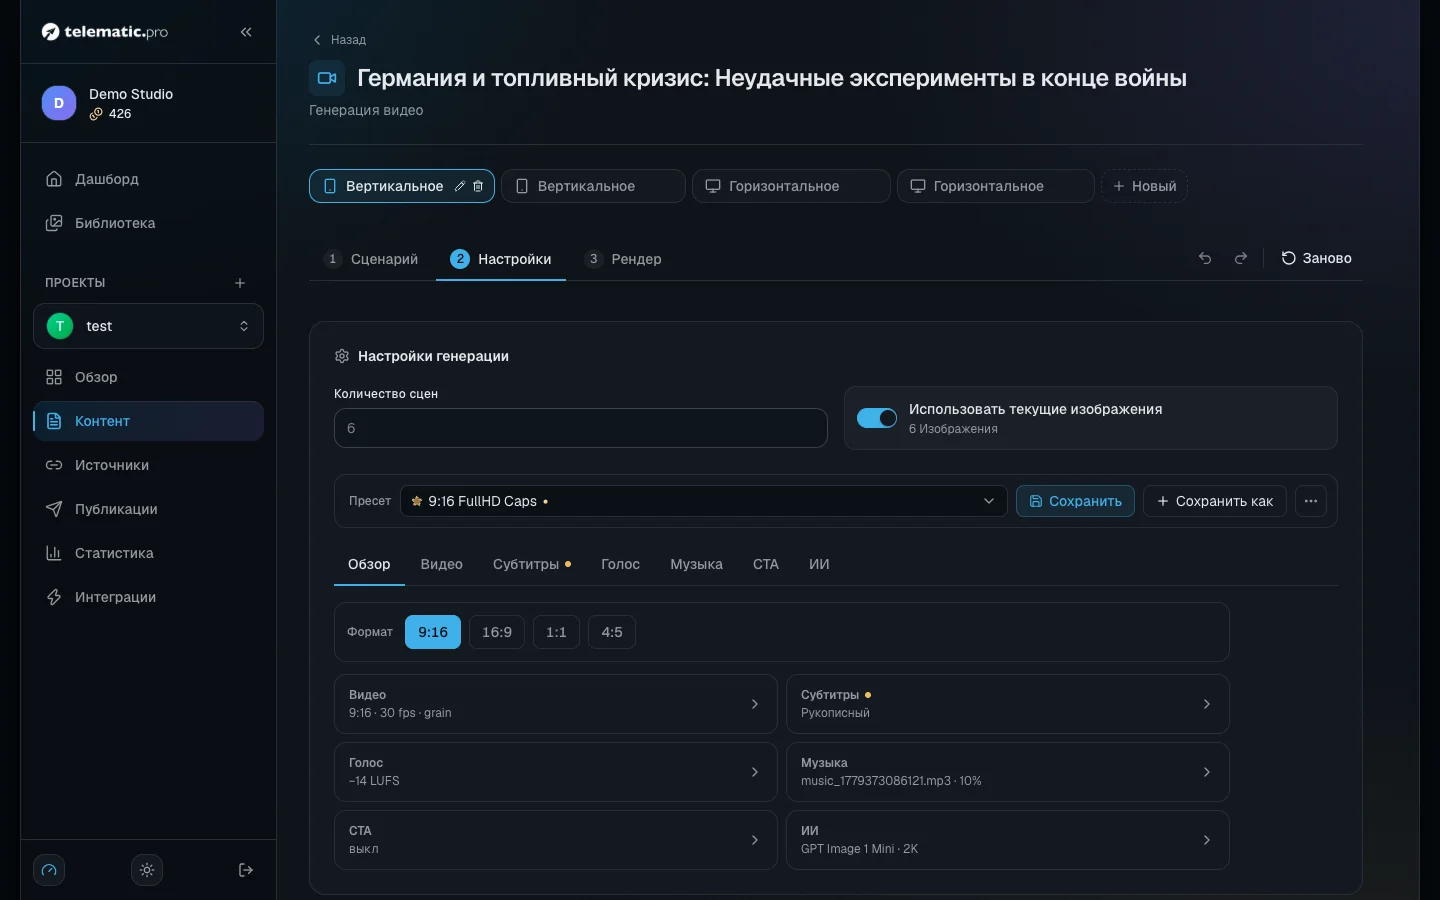The height and width of the screenshot is (900, 1440).
Task: Click the telematic.pro logo
Action: 105,32
